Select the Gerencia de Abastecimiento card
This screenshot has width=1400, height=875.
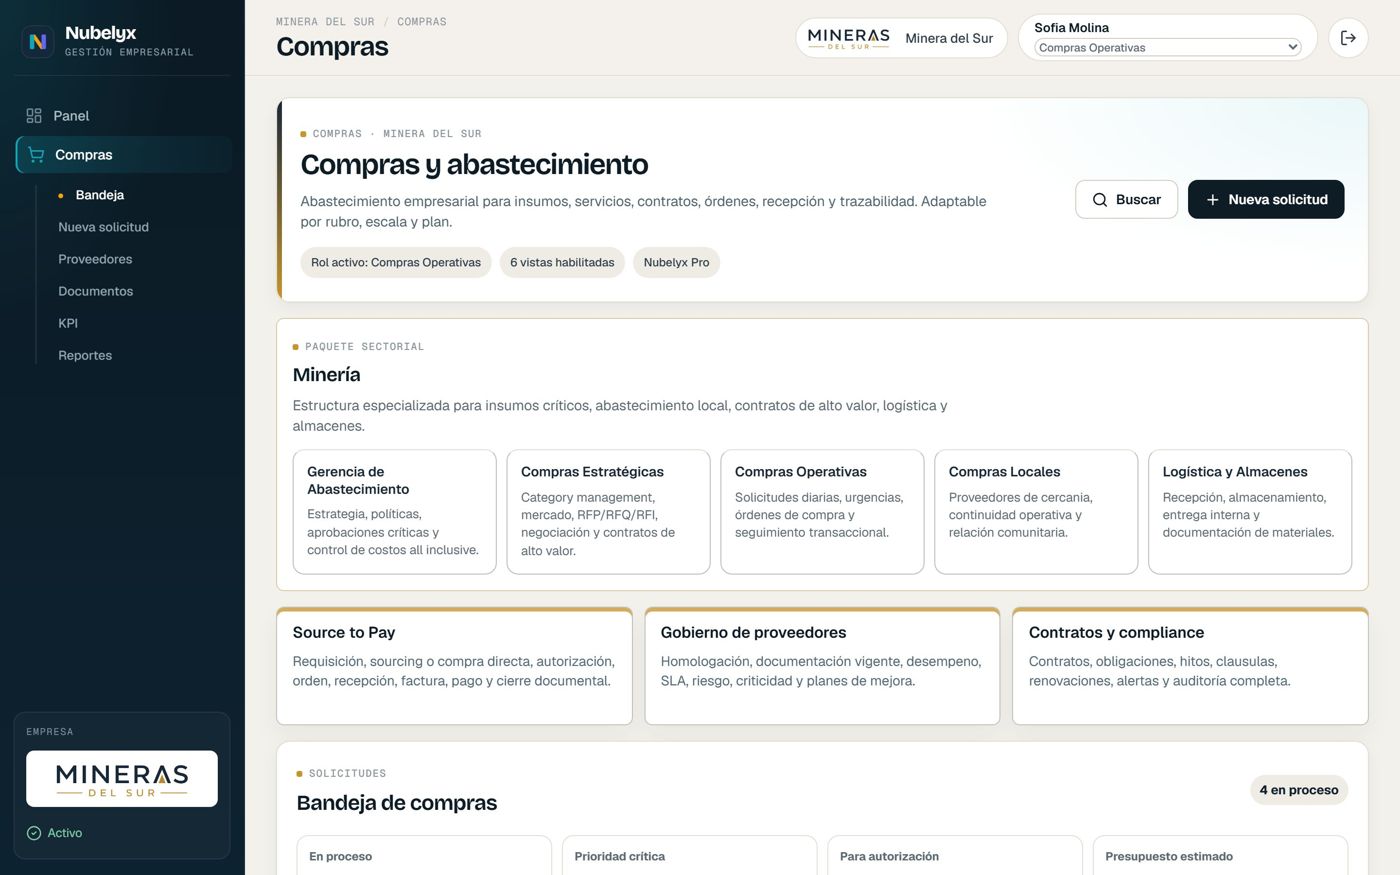395,512
